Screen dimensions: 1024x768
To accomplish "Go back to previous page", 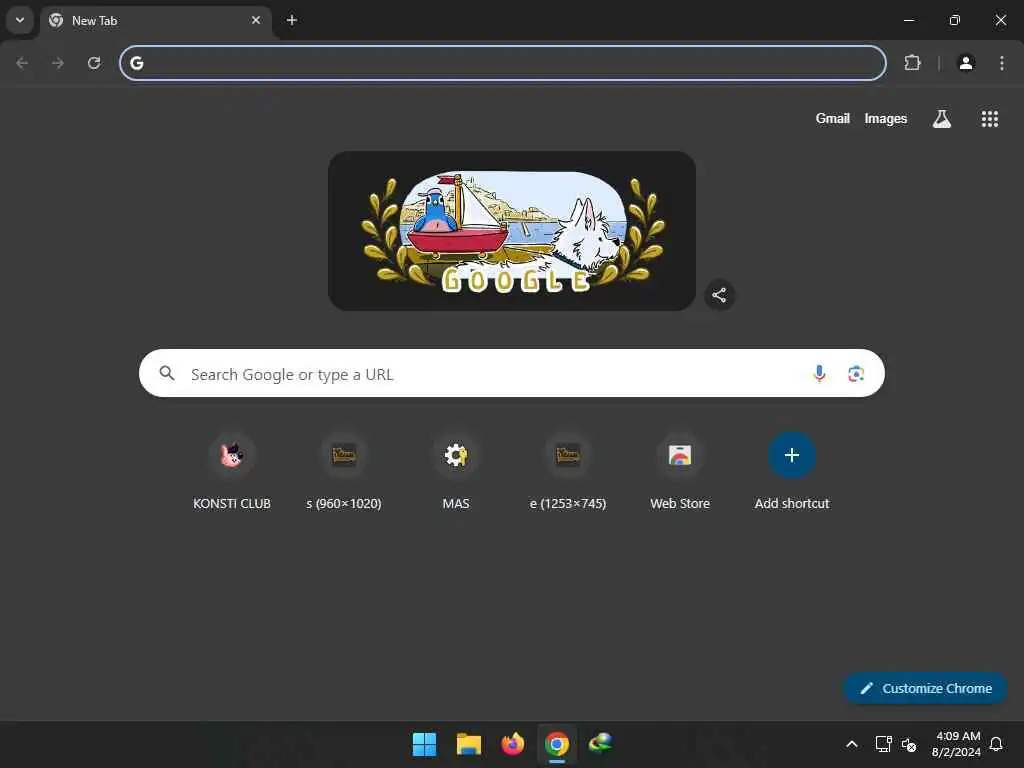I will (x=22, y=63).
